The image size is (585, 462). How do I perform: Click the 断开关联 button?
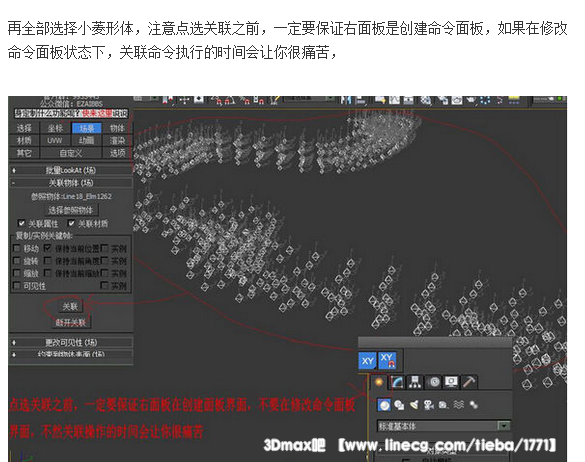71,322
